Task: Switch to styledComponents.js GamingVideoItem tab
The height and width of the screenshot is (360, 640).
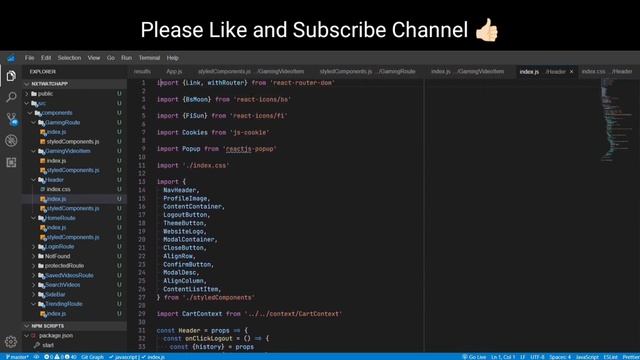Action: pos(251,71)
